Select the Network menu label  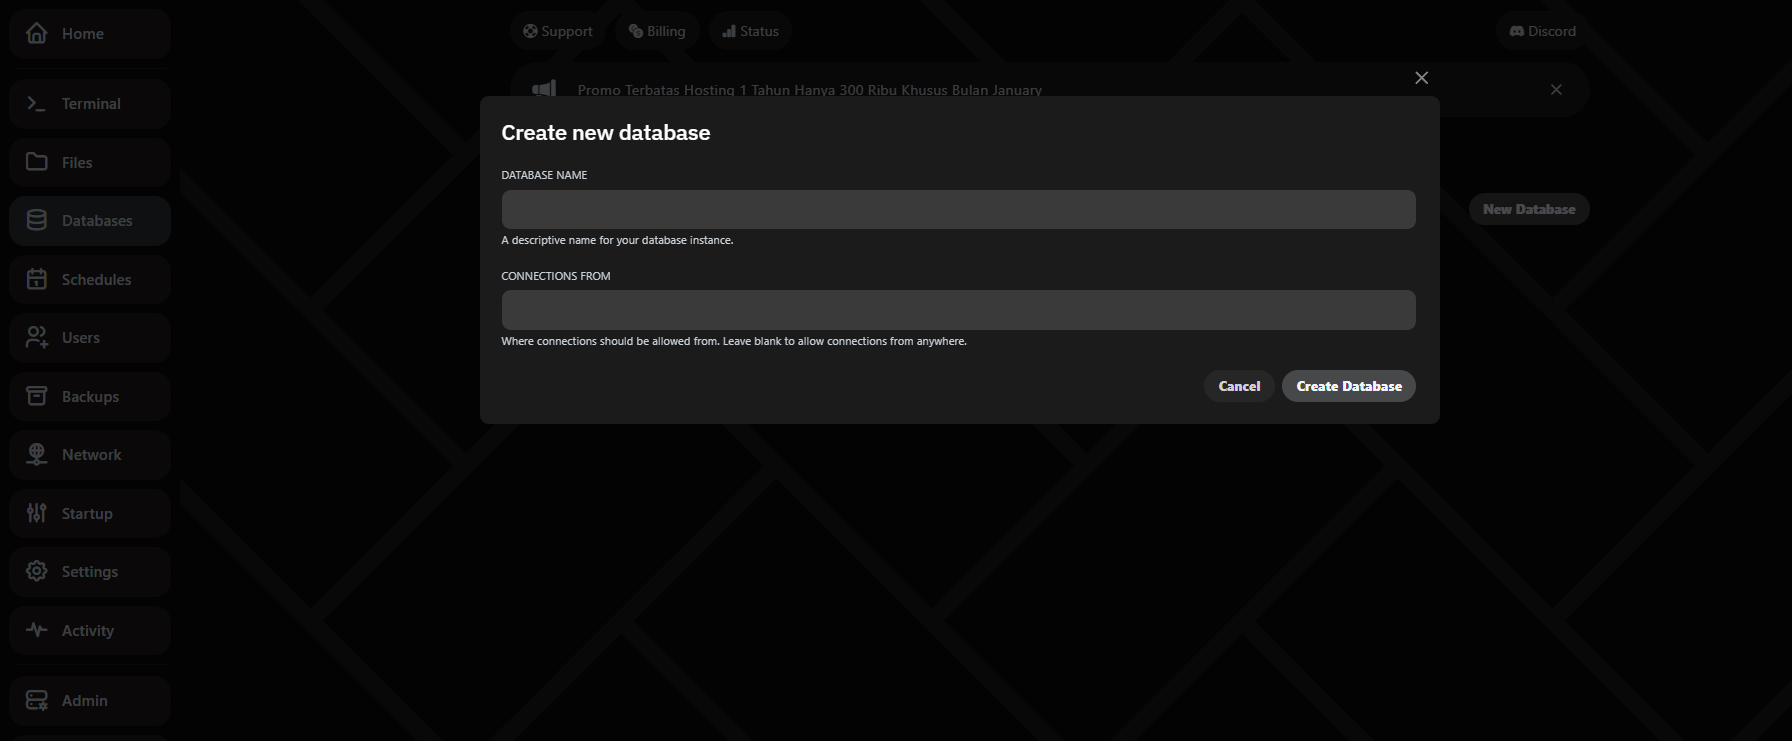[x=91, y=454]
